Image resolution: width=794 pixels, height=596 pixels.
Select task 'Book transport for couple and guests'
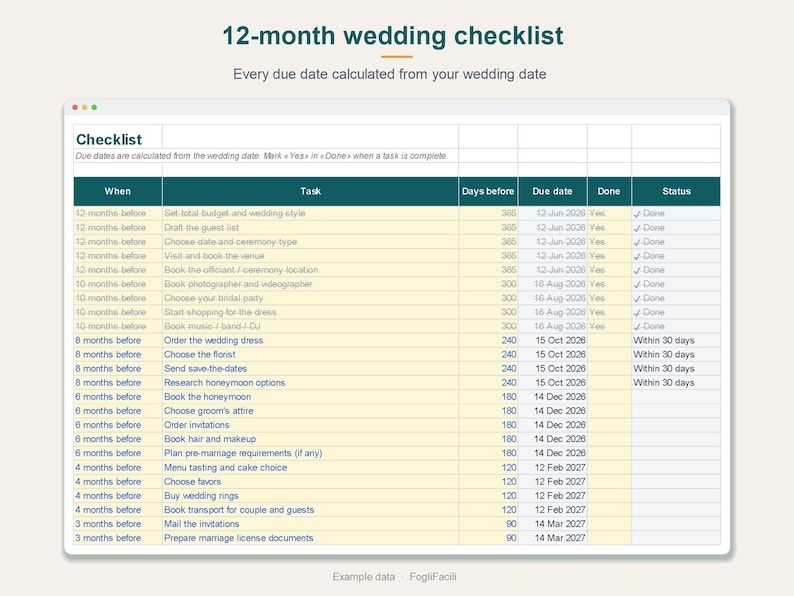310,510
